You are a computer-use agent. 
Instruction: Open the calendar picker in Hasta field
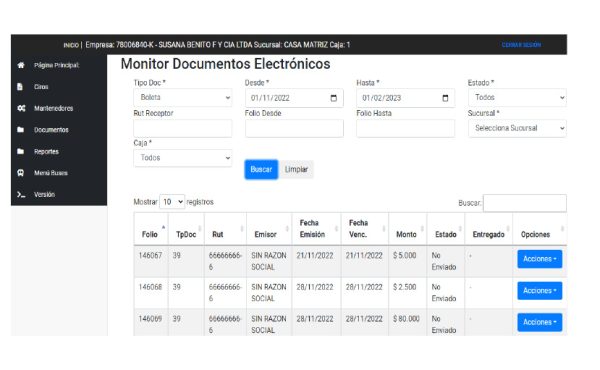pyautogui.click(x=445, y=98)
